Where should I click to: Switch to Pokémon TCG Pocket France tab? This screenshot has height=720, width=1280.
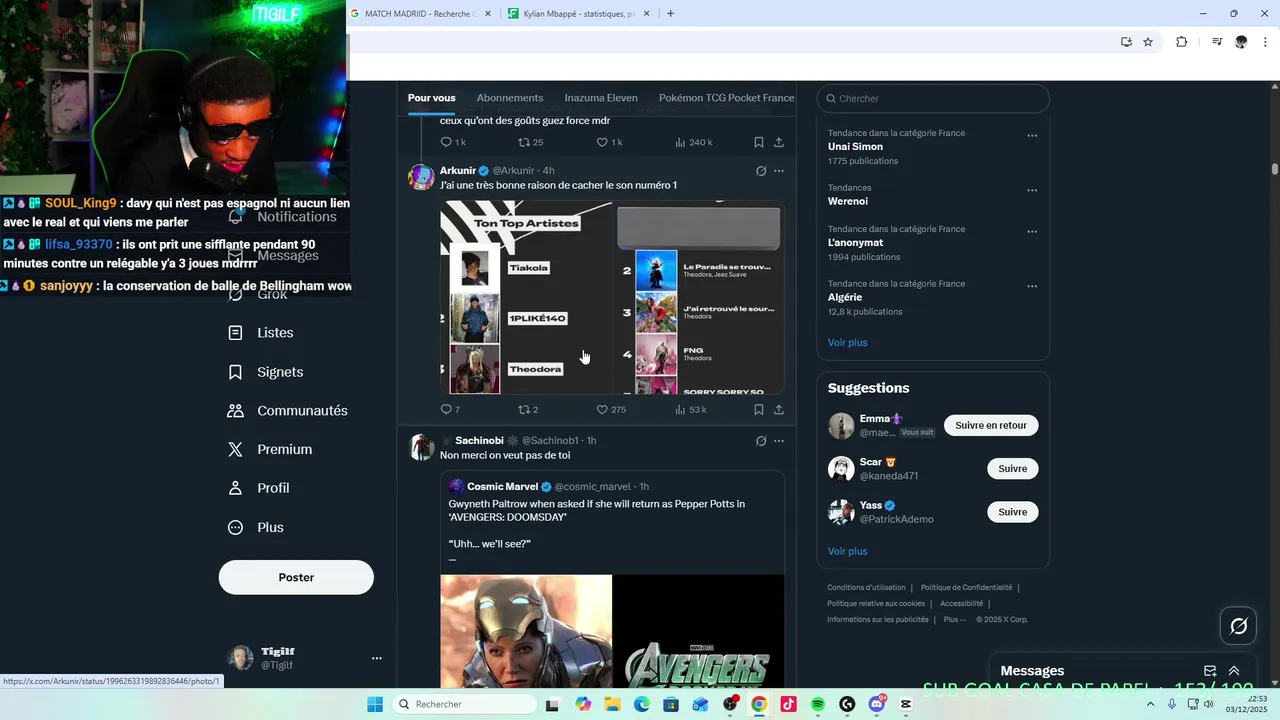[726, 98]
